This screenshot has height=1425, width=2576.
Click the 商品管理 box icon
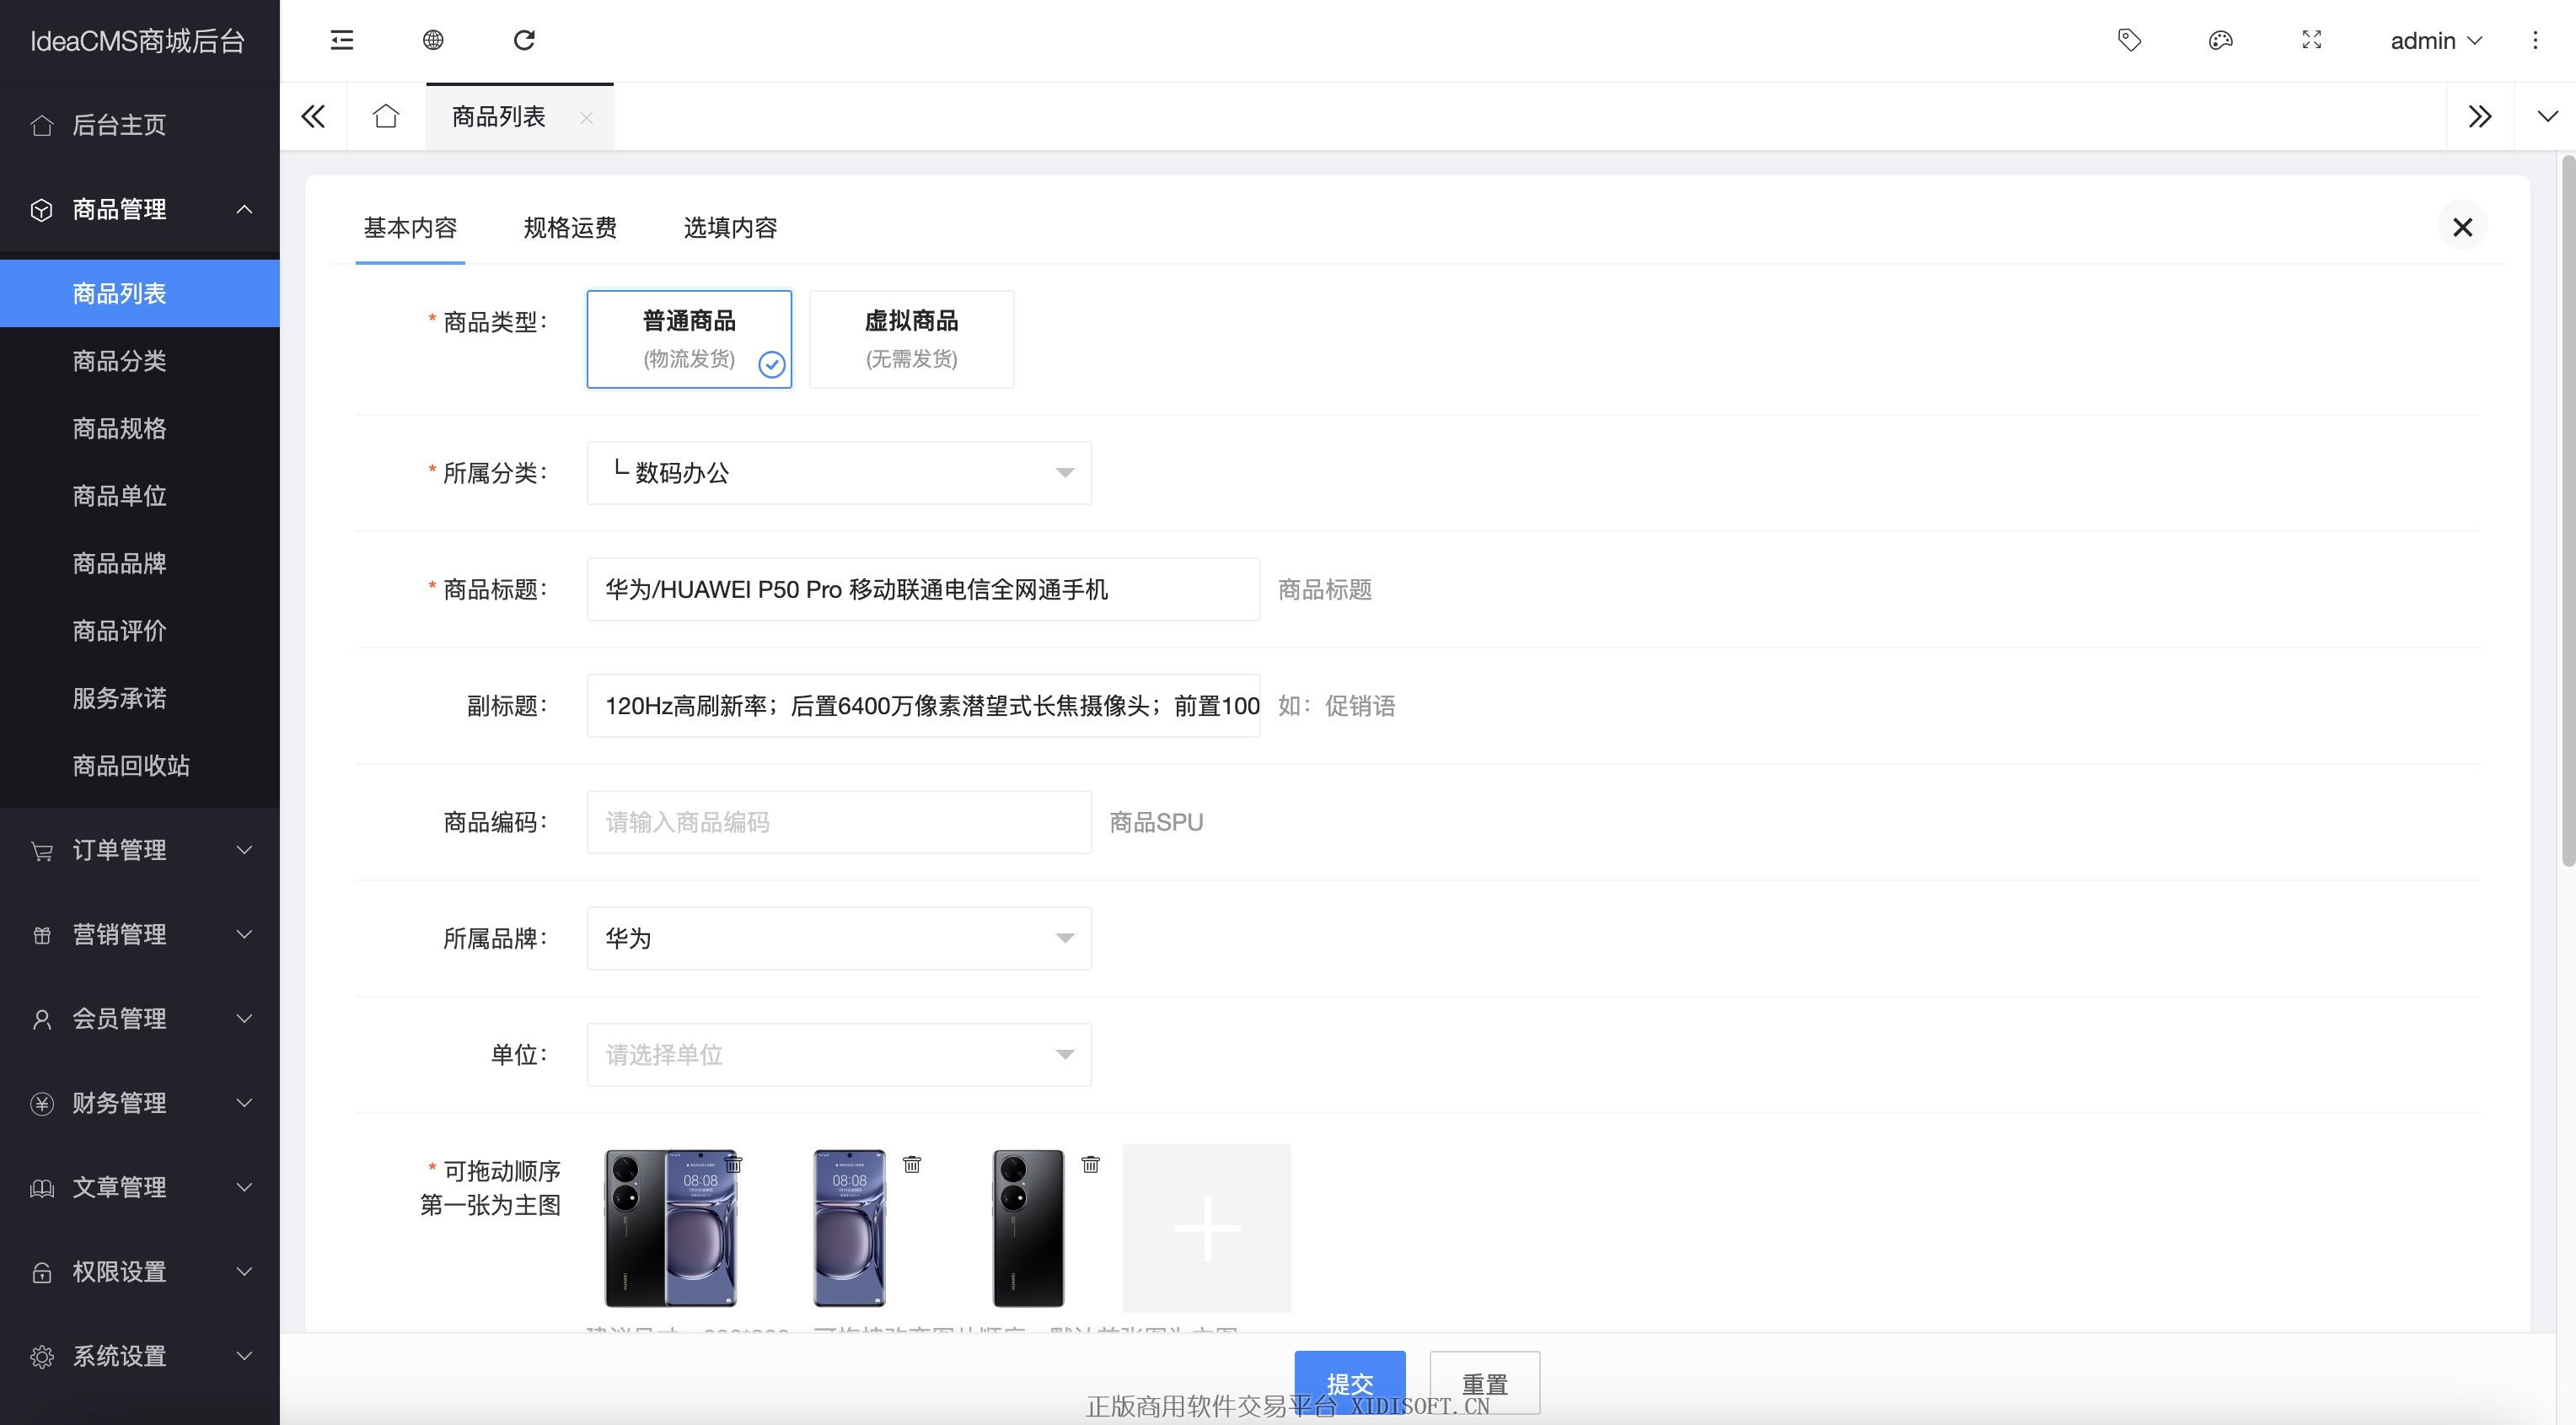[x=42, y=209]
